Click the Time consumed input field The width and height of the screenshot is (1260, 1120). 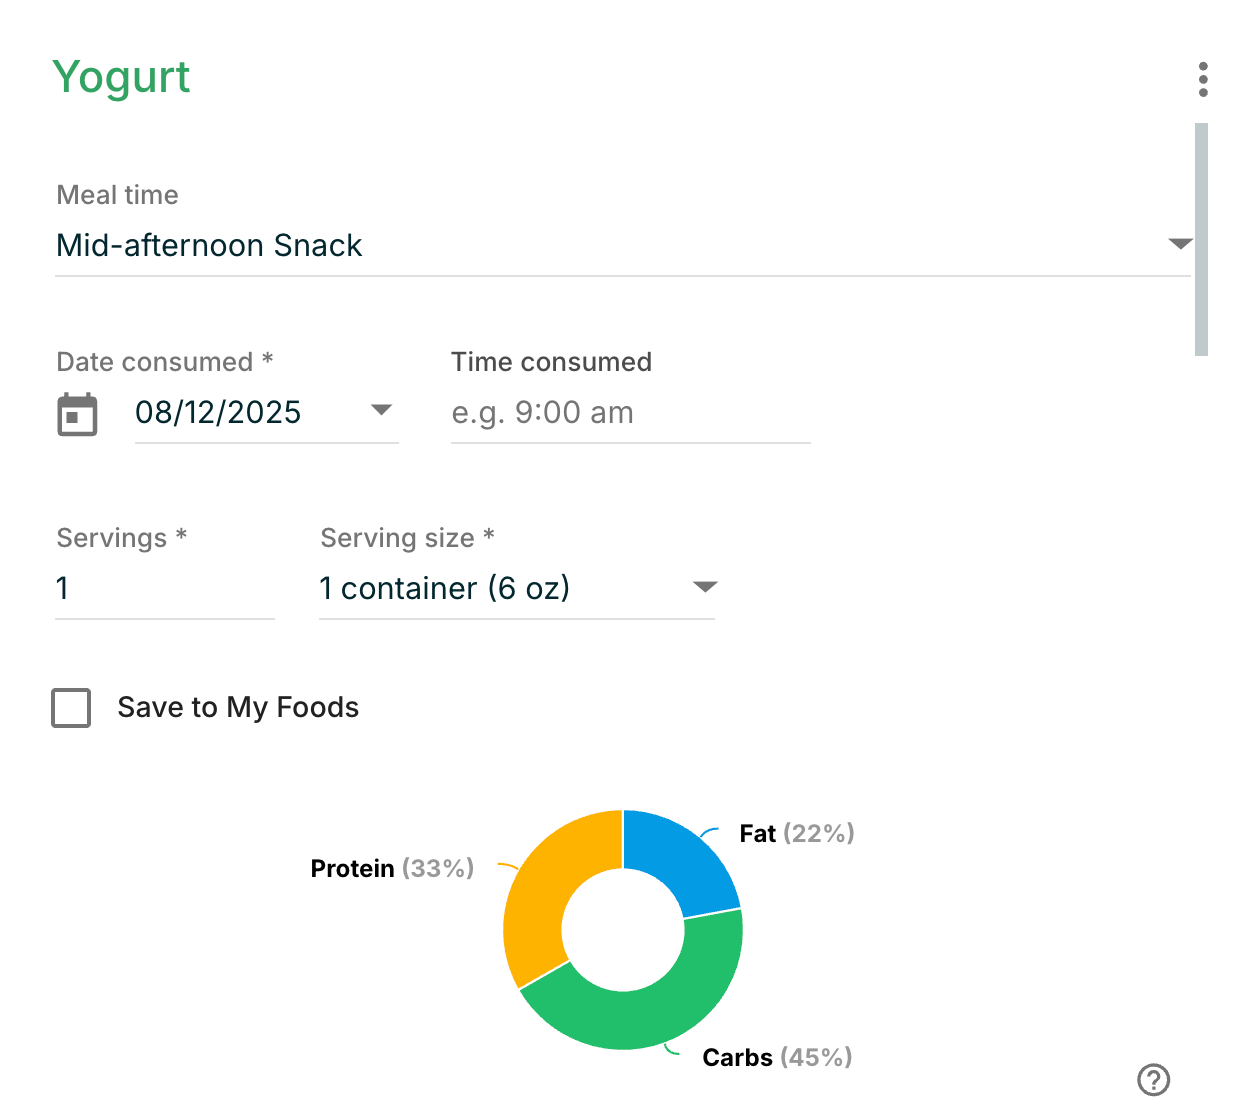click(x=630, y=413)
